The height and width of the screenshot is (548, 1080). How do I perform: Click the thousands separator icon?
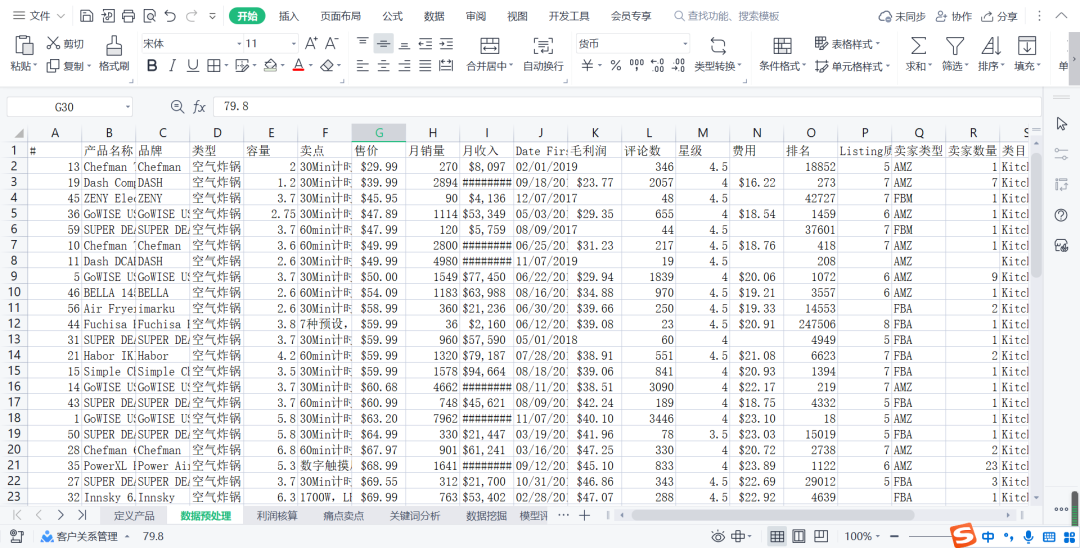click(636, 65)
